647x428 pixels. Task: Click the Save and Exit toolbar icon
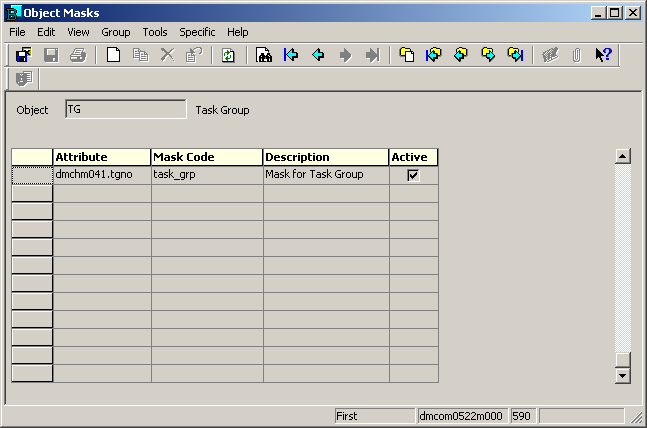23,55
